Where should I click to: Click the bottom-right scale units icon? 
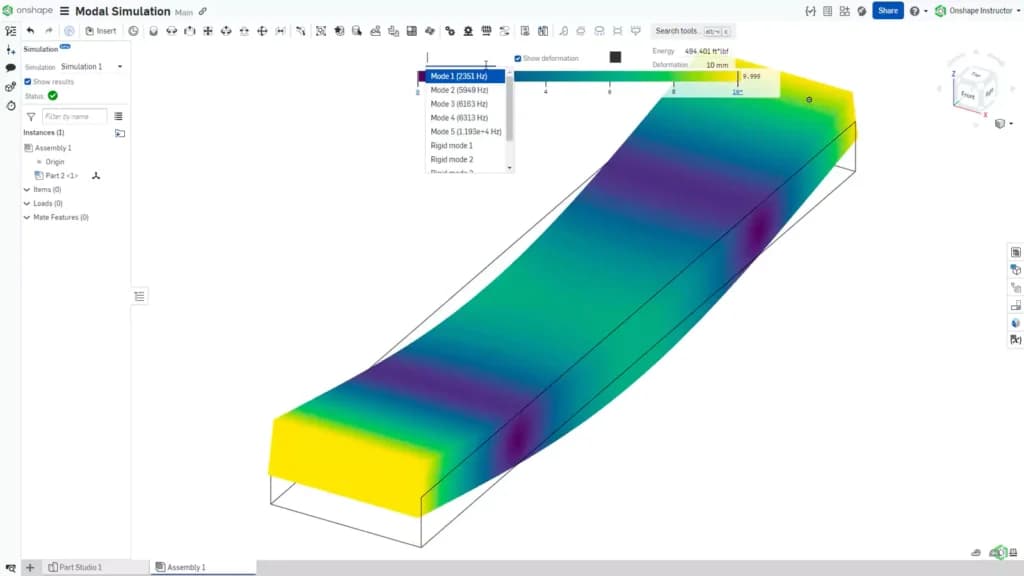[x=1013, y=552]
